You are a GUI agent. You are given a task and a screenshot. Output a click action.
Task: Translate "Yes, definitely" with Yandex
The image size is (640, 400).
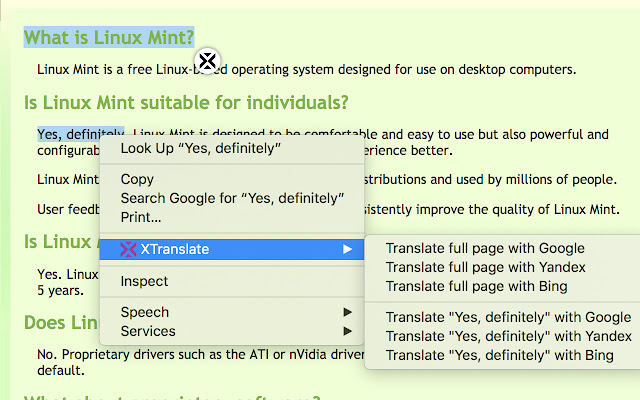pos(508,336)
